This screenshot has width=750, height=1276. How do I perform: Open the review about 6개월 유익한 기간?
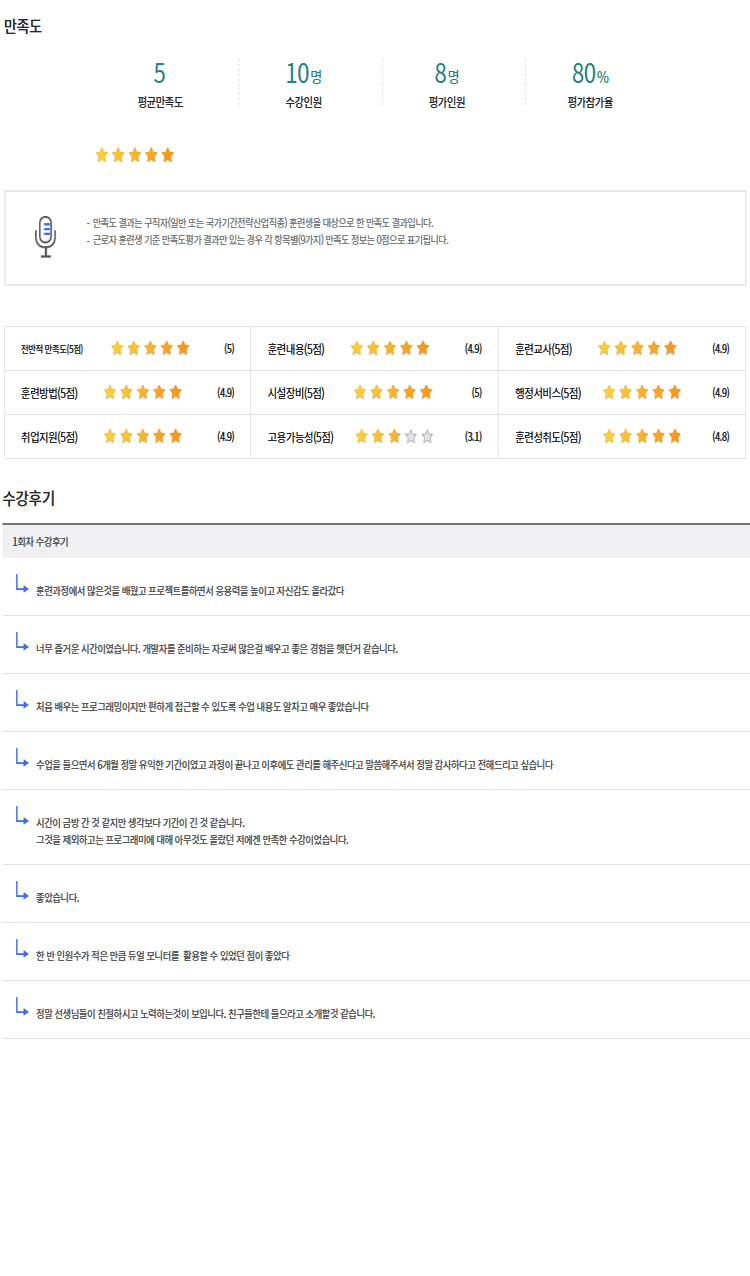(x=294, y=765)
